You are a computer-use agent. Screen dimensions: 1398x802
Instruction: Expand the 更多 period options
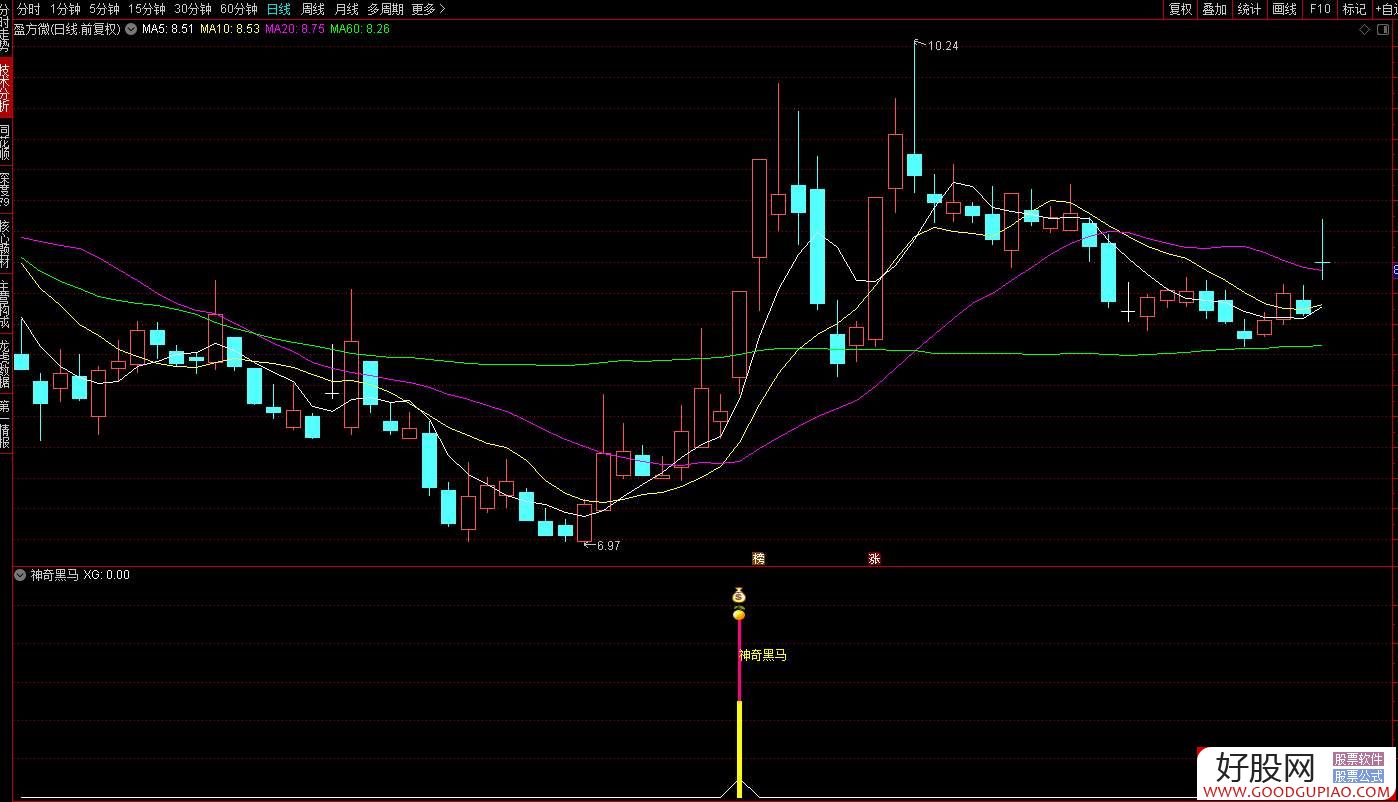coord(428,9)
